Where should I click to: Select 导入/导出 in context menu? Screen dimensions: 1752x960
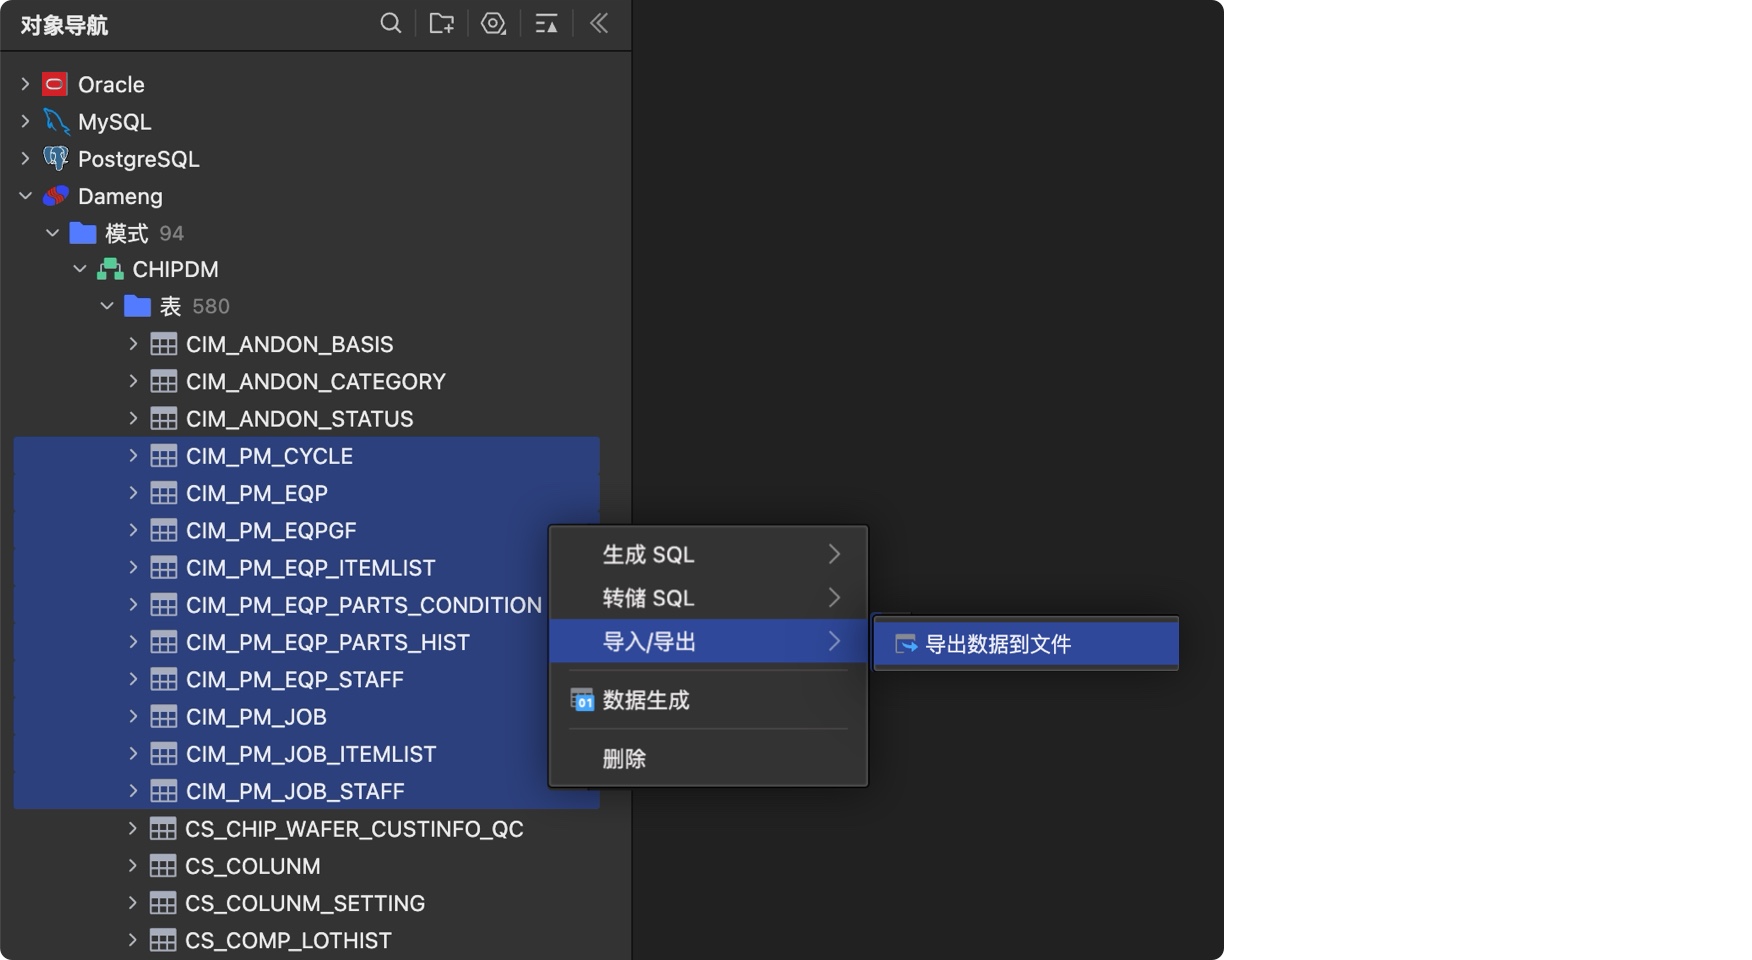pyautogui.click(x=708, y=641)
